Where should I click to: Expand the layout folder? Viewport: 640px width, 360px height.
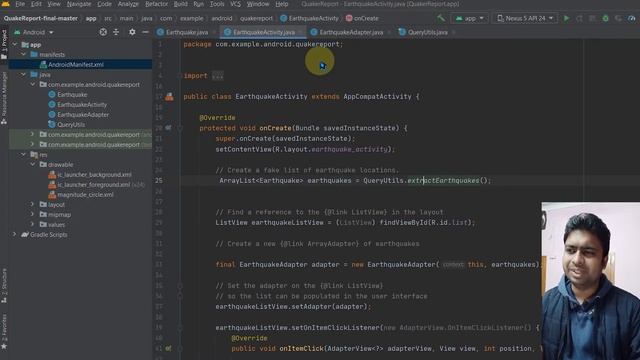pos(33,204)
